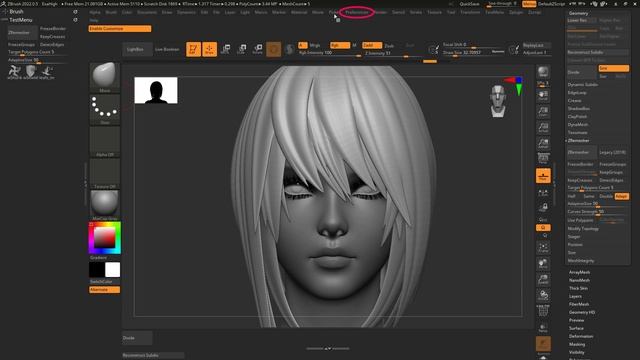
Task: Toggle the Rgb channel button
Action: (340, 45)
